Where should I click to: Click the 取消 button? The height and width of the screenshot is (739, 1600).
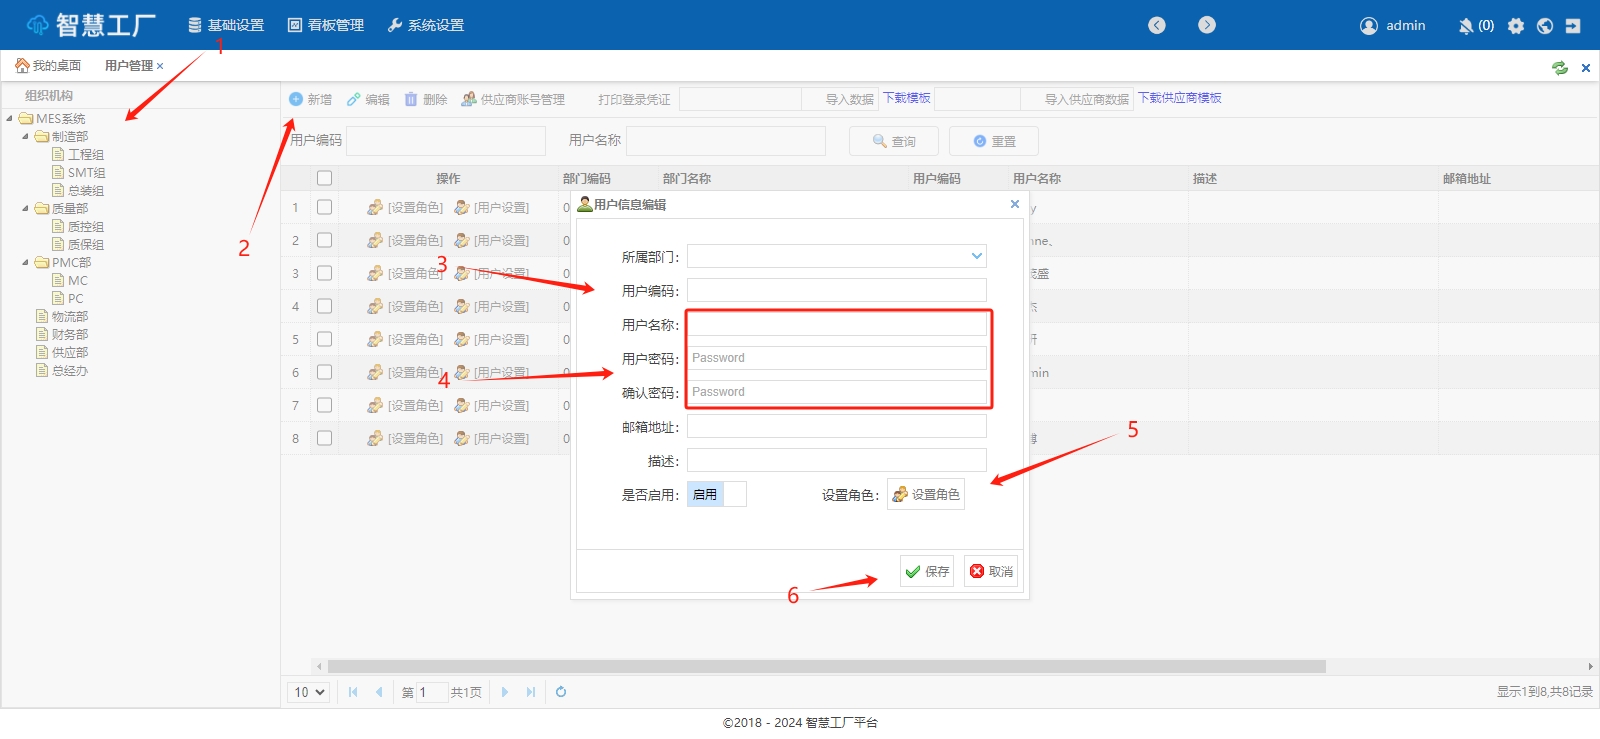pos(990,571)
